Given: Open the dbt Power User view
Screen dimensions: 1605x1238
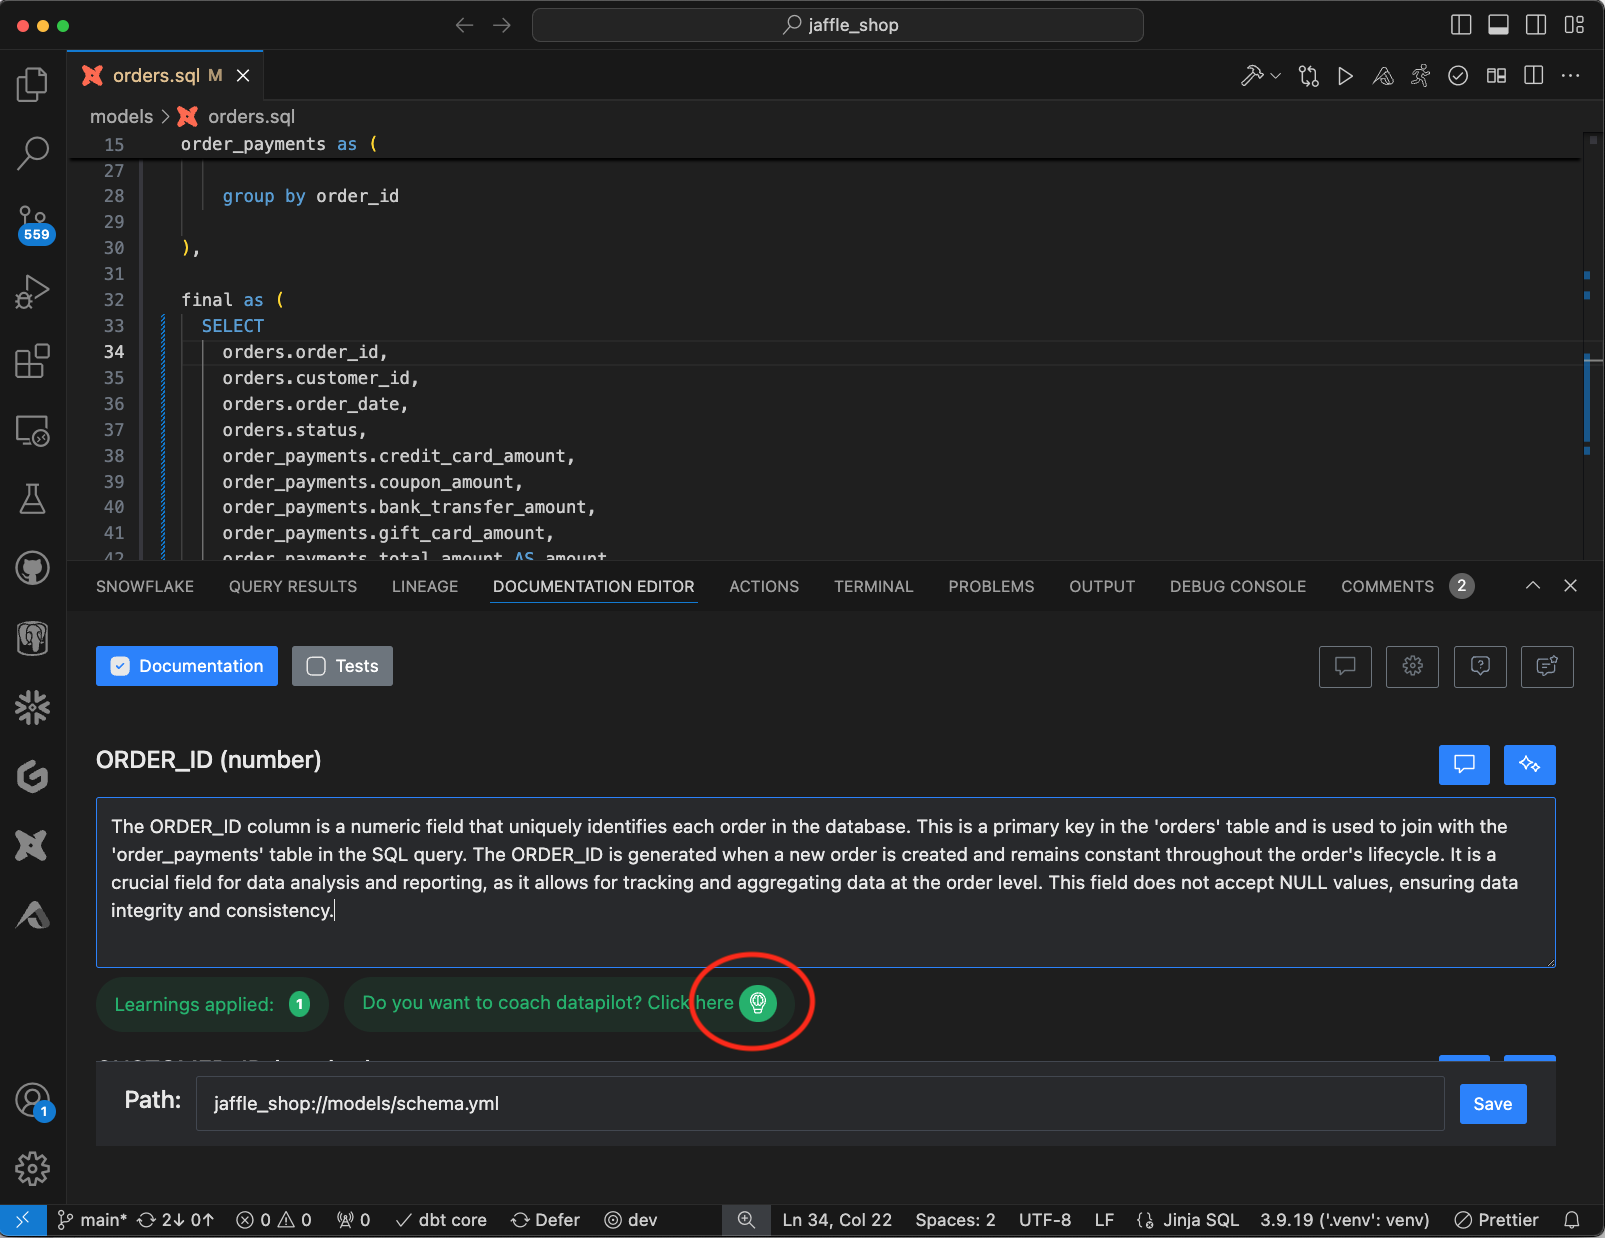Looking at the screenshot, I should (32, 846).
